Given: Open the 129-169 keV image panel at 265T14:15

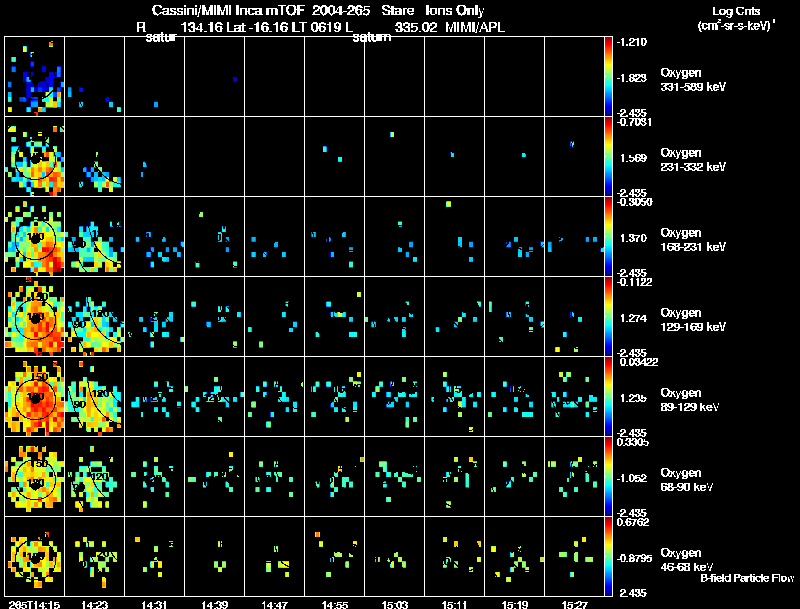Looking at the screenshot, I should coord(35,317).
